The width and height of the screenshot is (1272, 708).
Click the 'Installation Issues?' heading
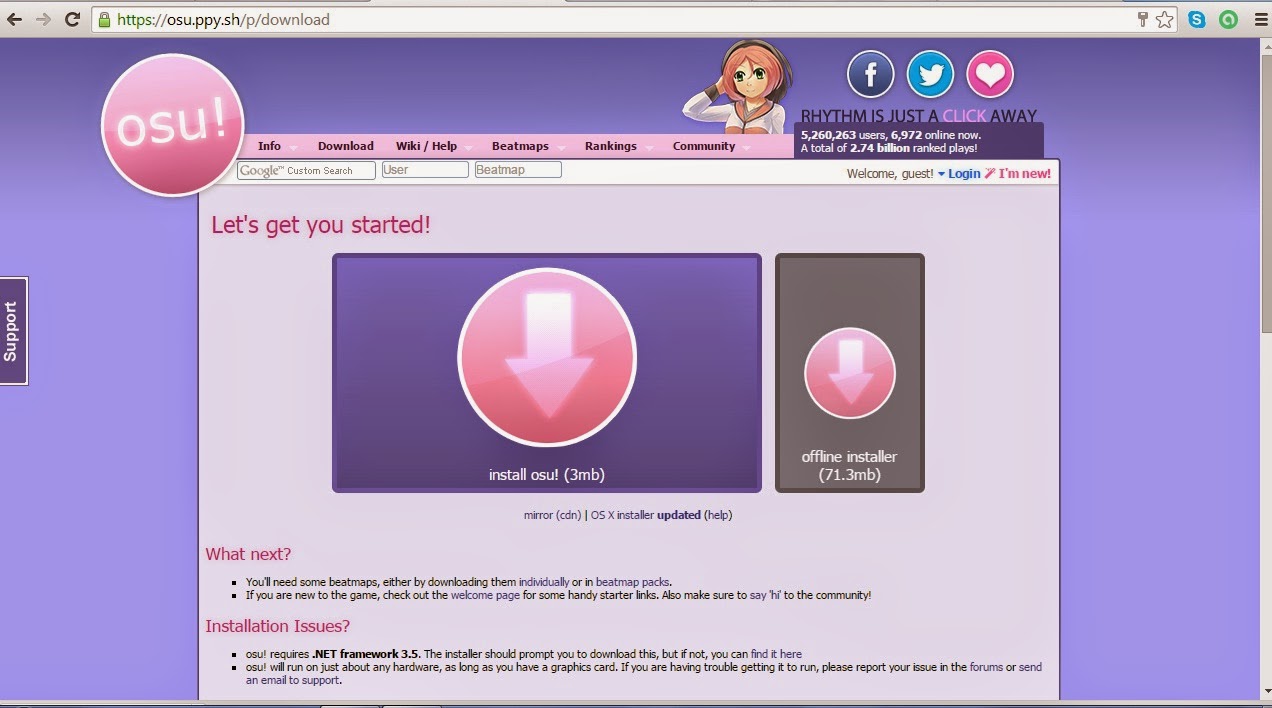coord(278,626)
